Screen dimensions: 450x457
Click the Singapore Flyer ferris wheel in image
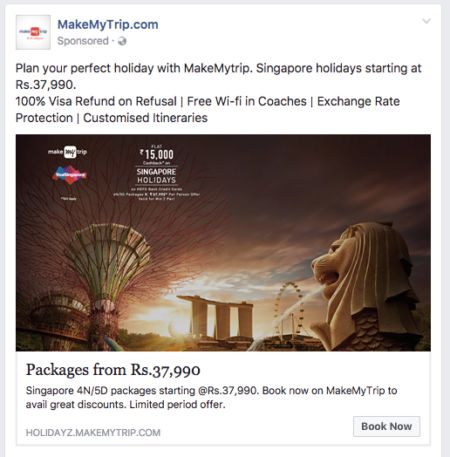(288, 308)
